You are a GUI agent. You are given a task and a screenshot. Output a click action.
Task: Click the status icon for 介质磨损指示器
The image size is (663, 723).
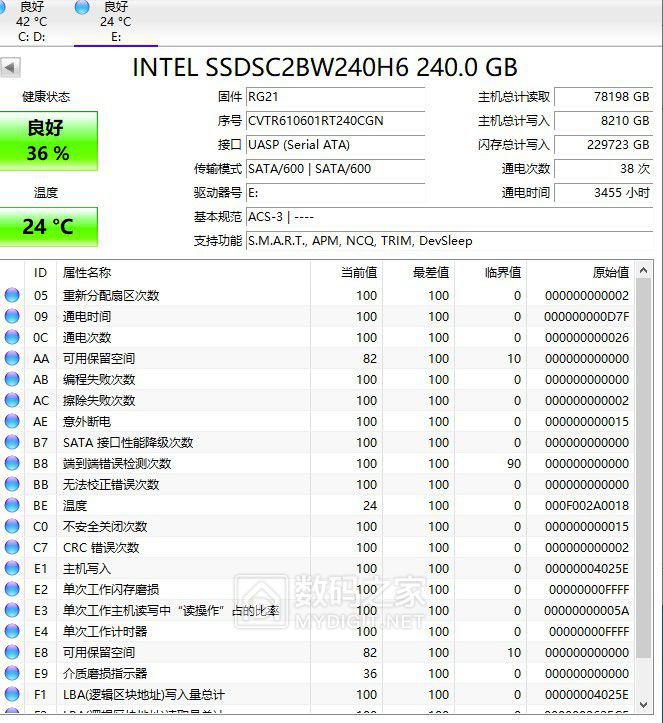(12, 673)
